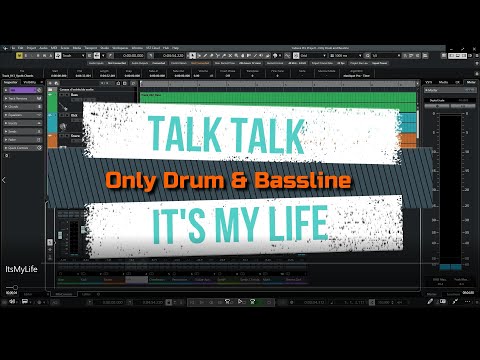The width and height of the screenshot is (480, 360).
Task: Click the three-dots more icon bottom right
Action: (467, 302)
